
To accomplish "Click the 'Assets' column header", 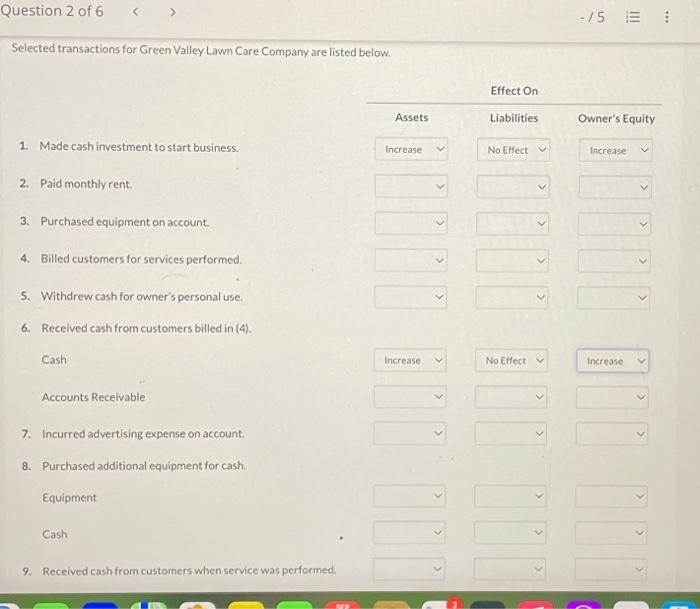I will point(412,117).
